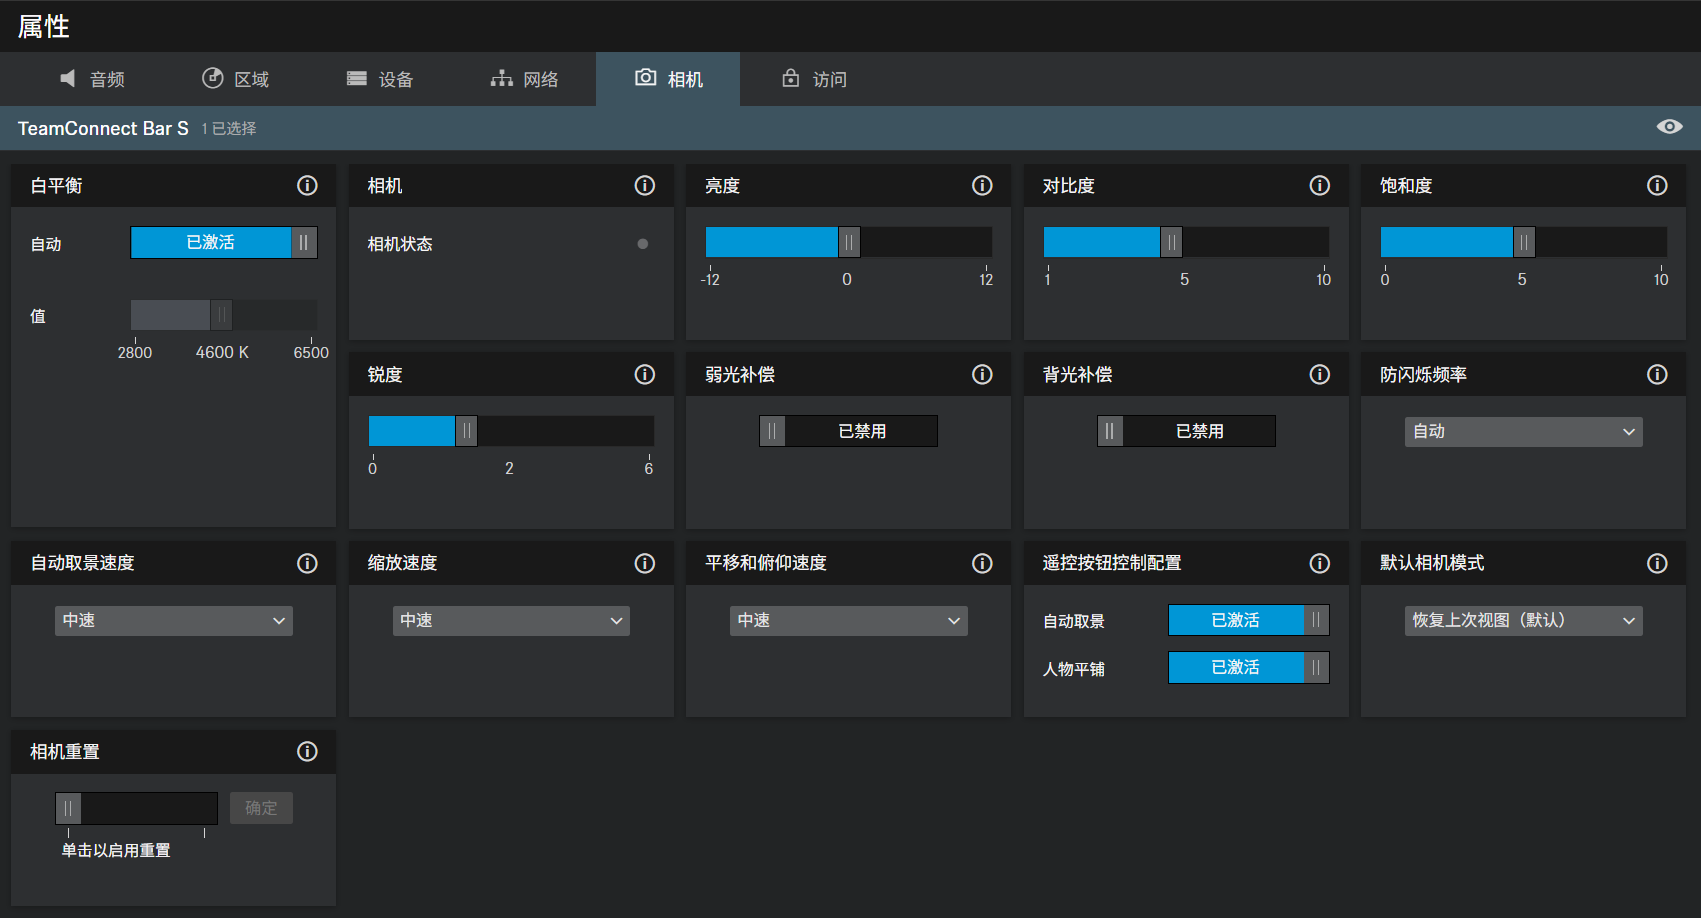Screen dimensions: 1701x918
Task: Click the 确定 button in 相机重置
Action: [261, 808]
